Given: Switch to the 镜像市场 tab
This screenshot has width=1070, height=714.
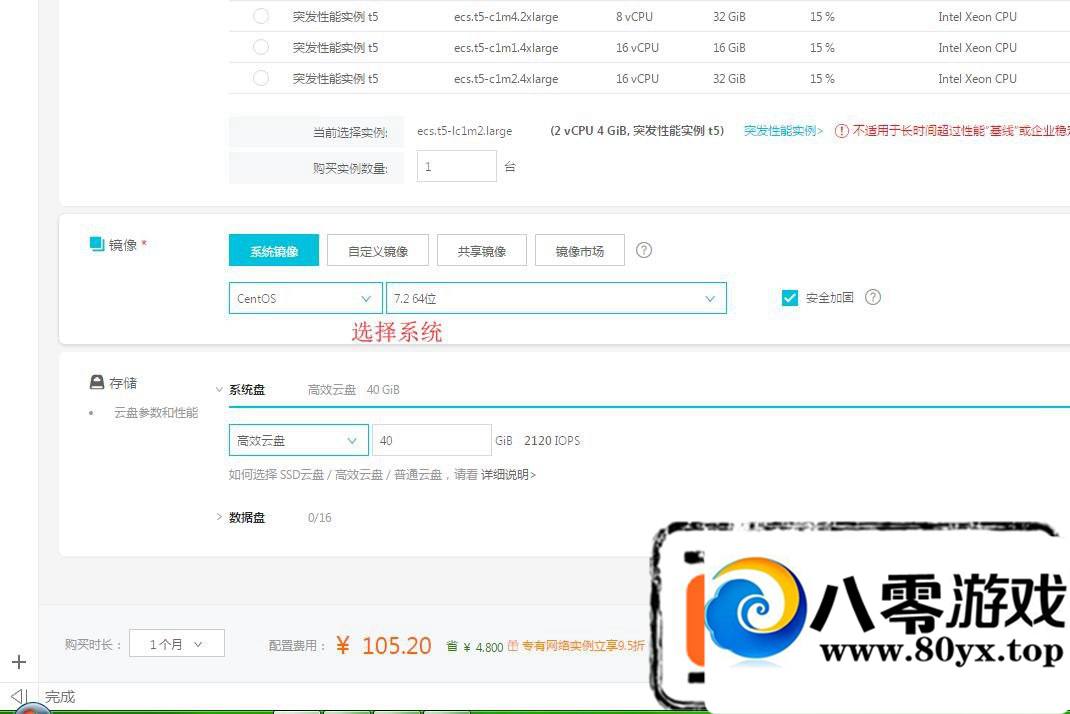Looking at the screenshot, I should (580, 251).
